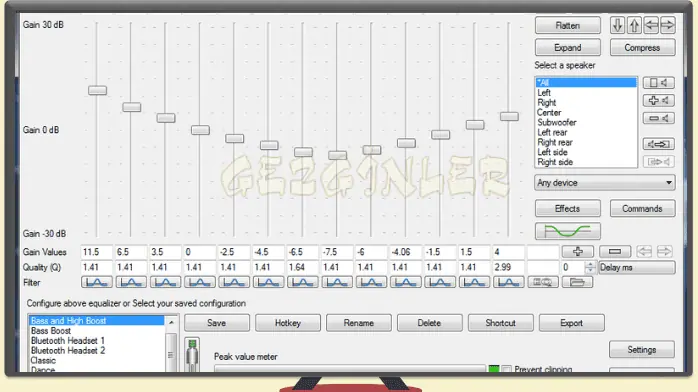
Task: Shift all gains down with down arrow
Action: tap(617, 25)
